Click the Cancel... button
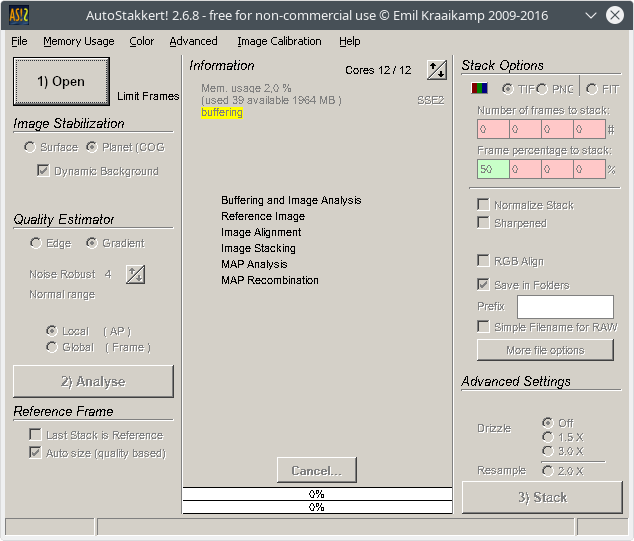634x541 pixels. pos(317,470)
